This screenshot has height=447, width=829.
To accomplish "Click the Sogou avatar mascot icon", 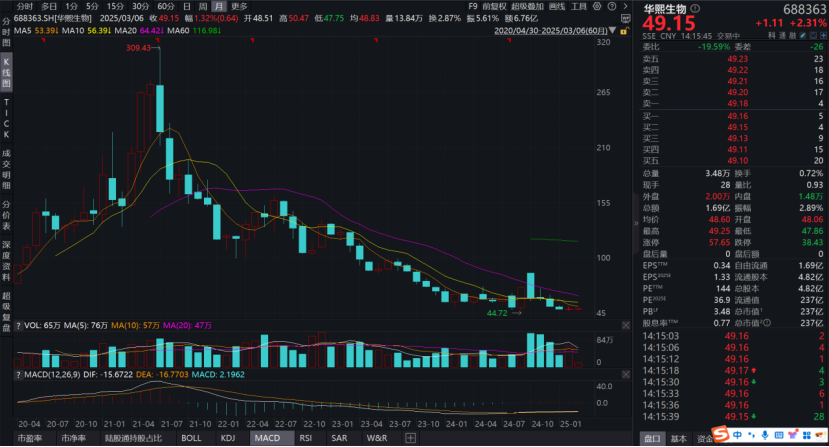I will pos(821,434).
